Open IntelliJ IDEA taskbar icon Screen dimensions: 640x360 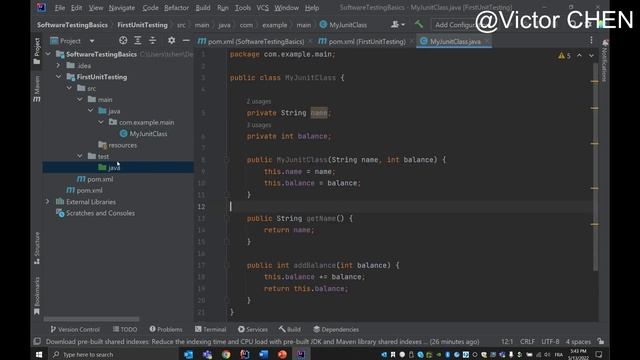point(301,354)
